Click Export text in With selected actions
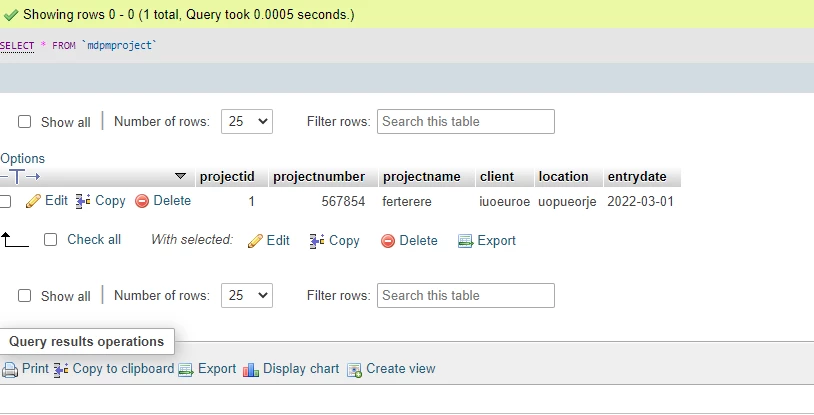The image size is (814, 415). point(496,241)
